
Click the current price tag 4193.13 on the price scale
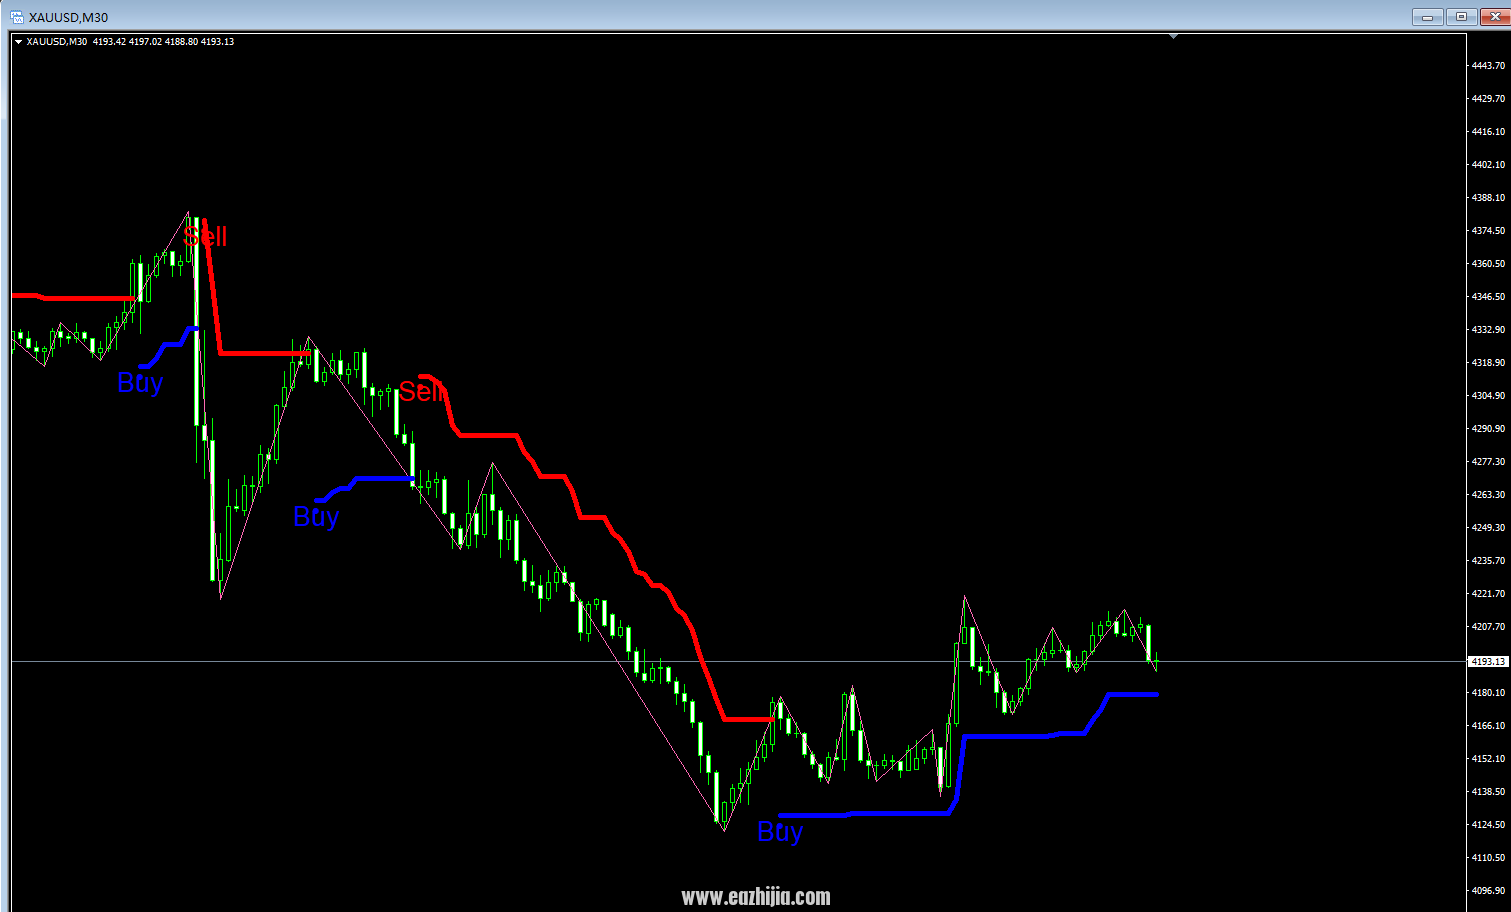coord(1487,662)
